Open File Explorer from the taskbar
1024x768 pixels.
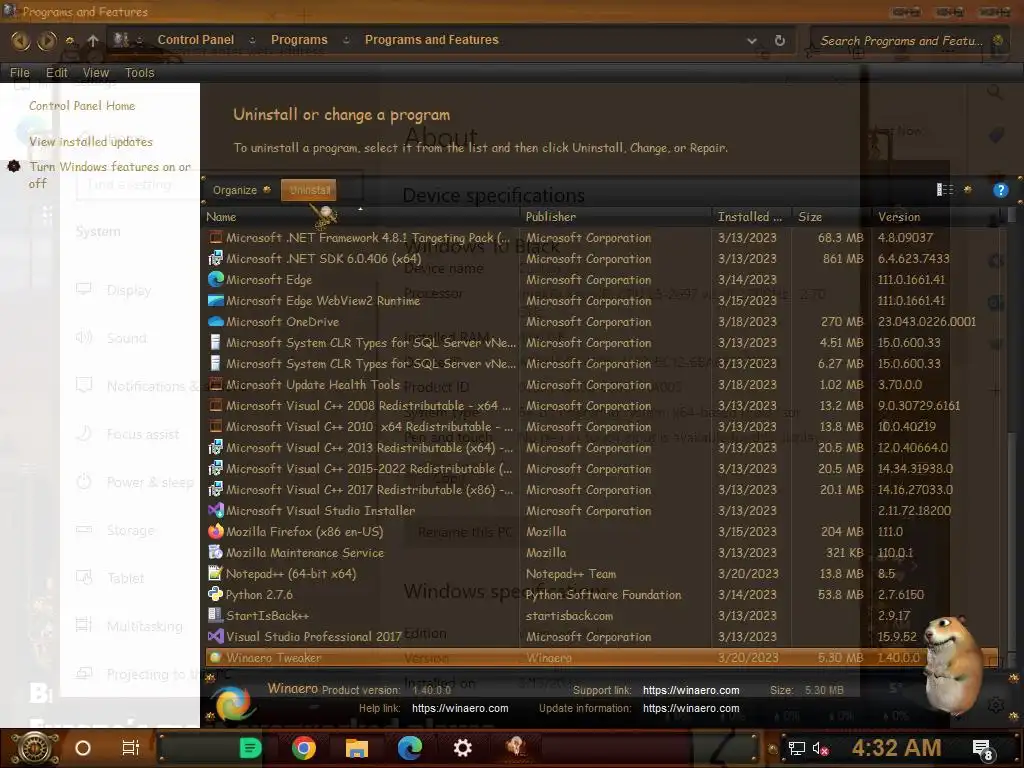click(357, 748)
